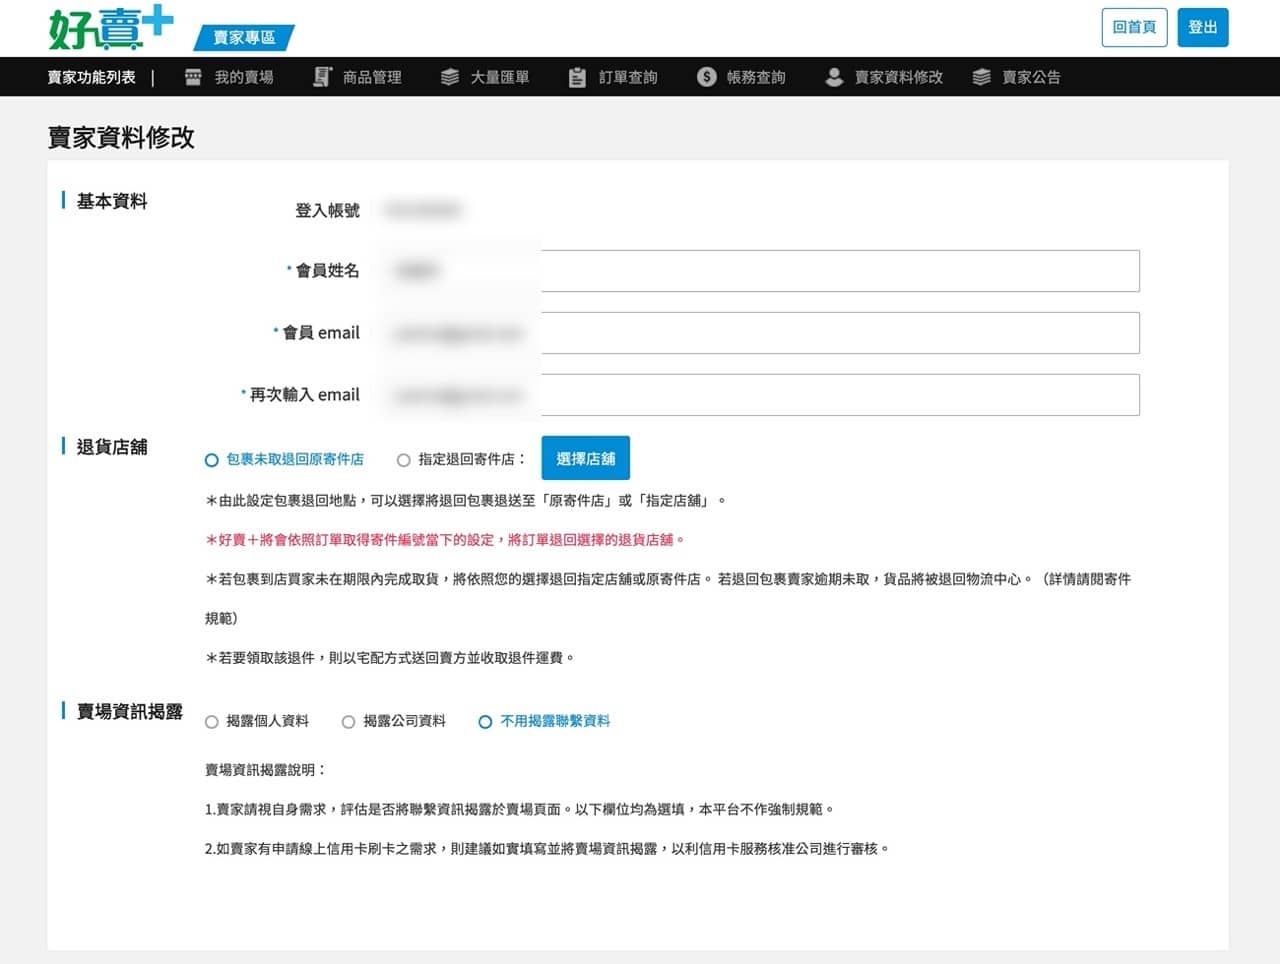The width and height of the screenshot is (1280, 964).
Task: Click the 好賣+ logo
Action: (x=111, y=27)
